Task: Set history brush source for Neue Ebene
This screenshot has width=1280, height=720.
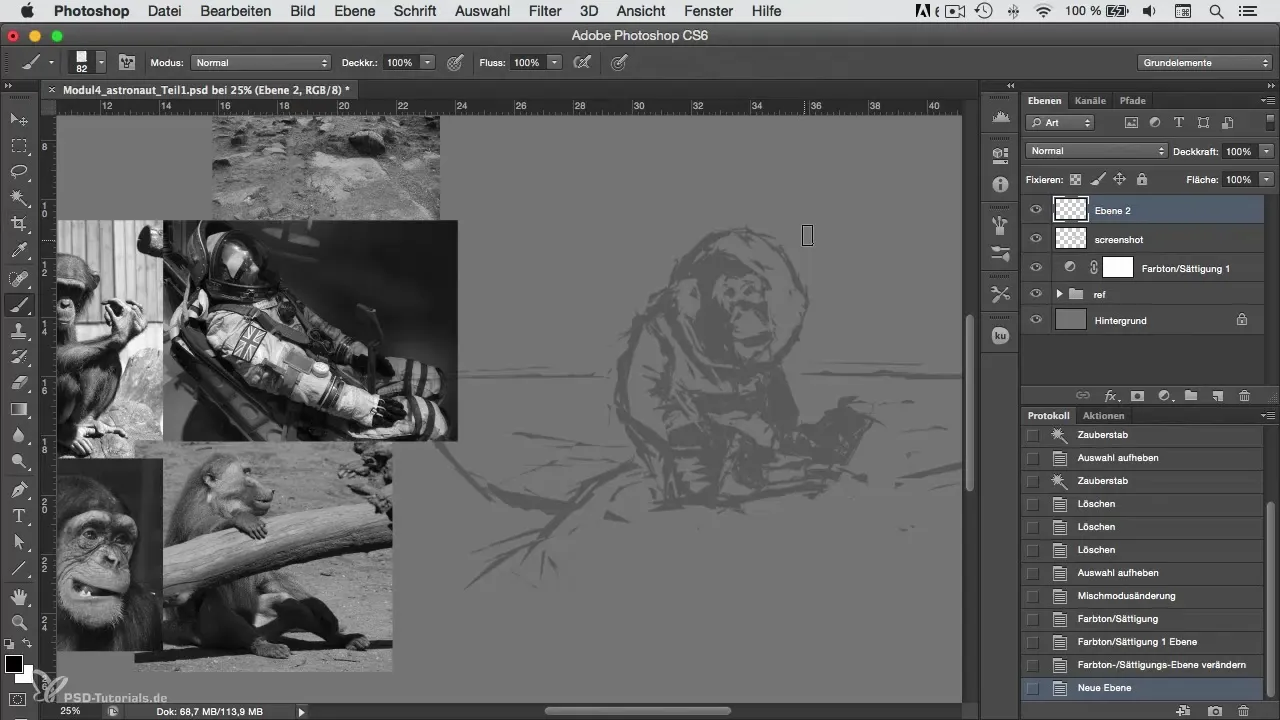Action: click(x=1033, y=688)
